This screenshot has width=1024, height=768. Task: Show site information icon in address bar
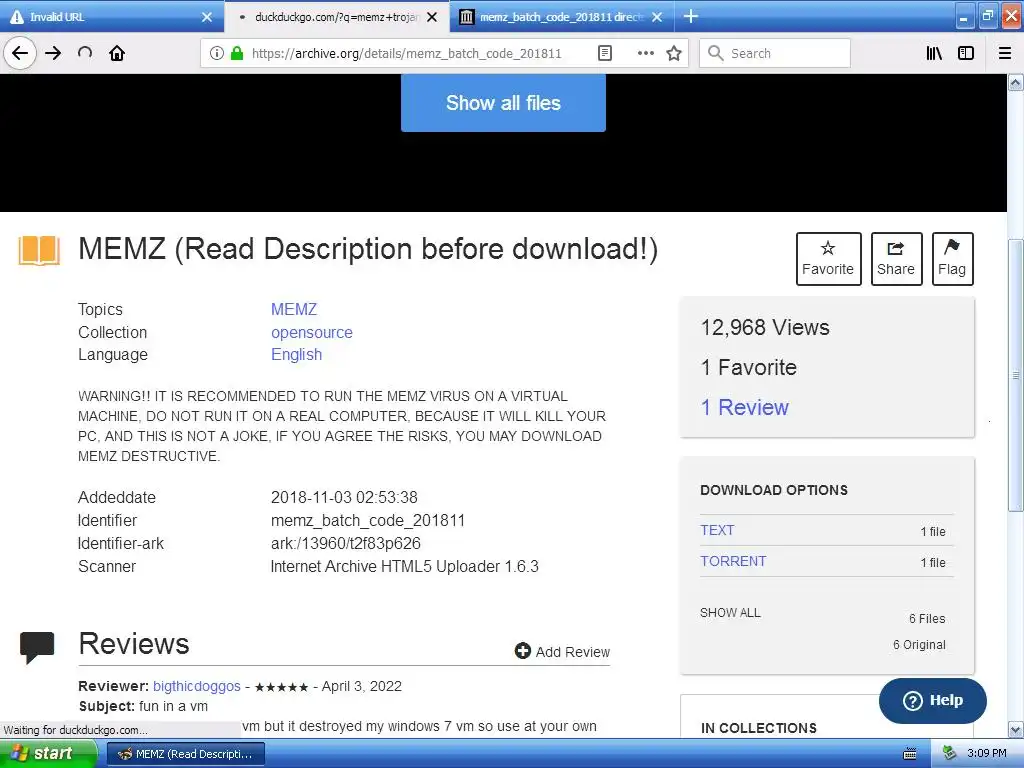(x=217, y=53)
